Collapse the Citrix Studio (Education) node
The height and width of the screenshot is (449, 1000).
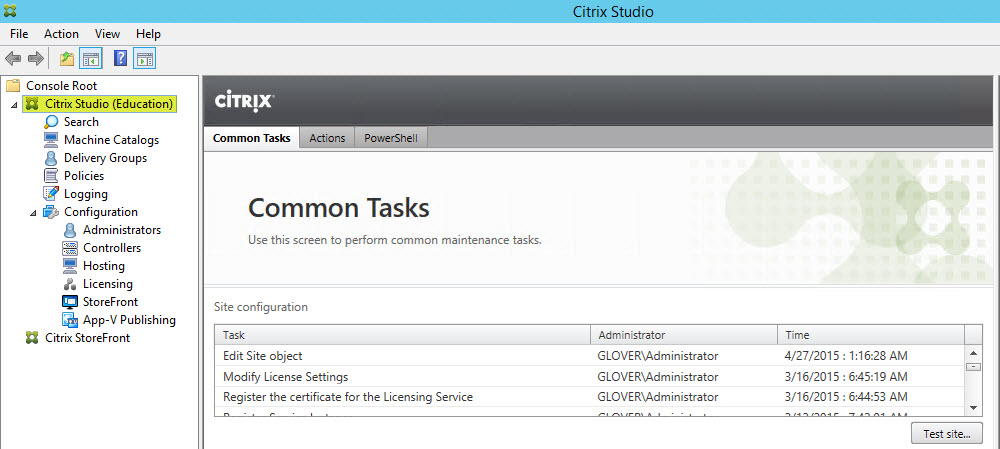(14, 105)
